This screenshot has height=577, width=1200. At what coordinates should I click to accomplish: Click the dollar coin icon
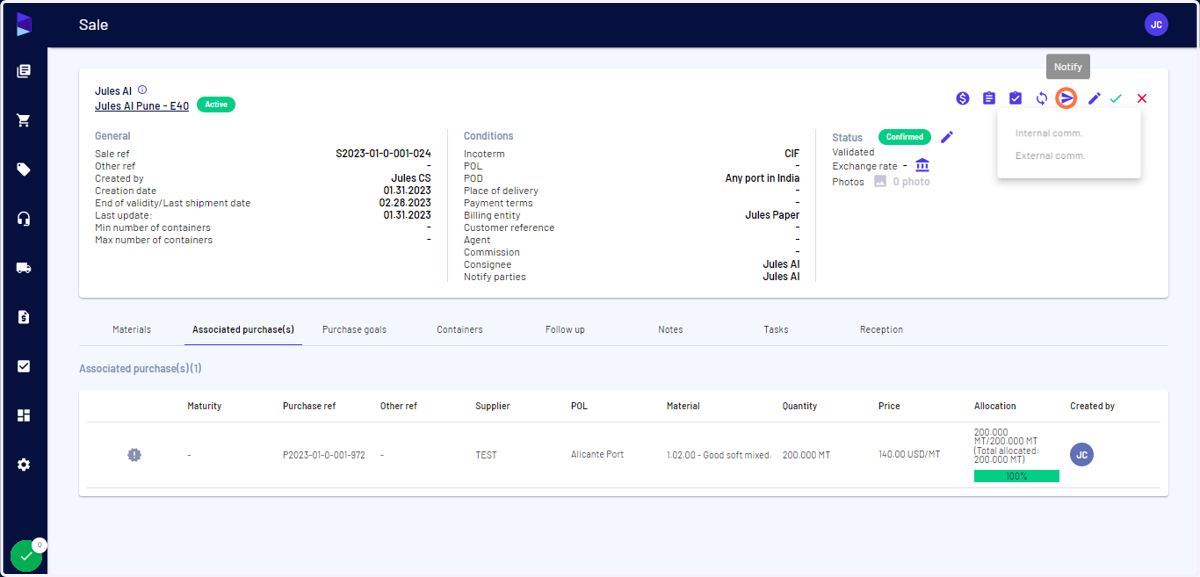point(963,98)
